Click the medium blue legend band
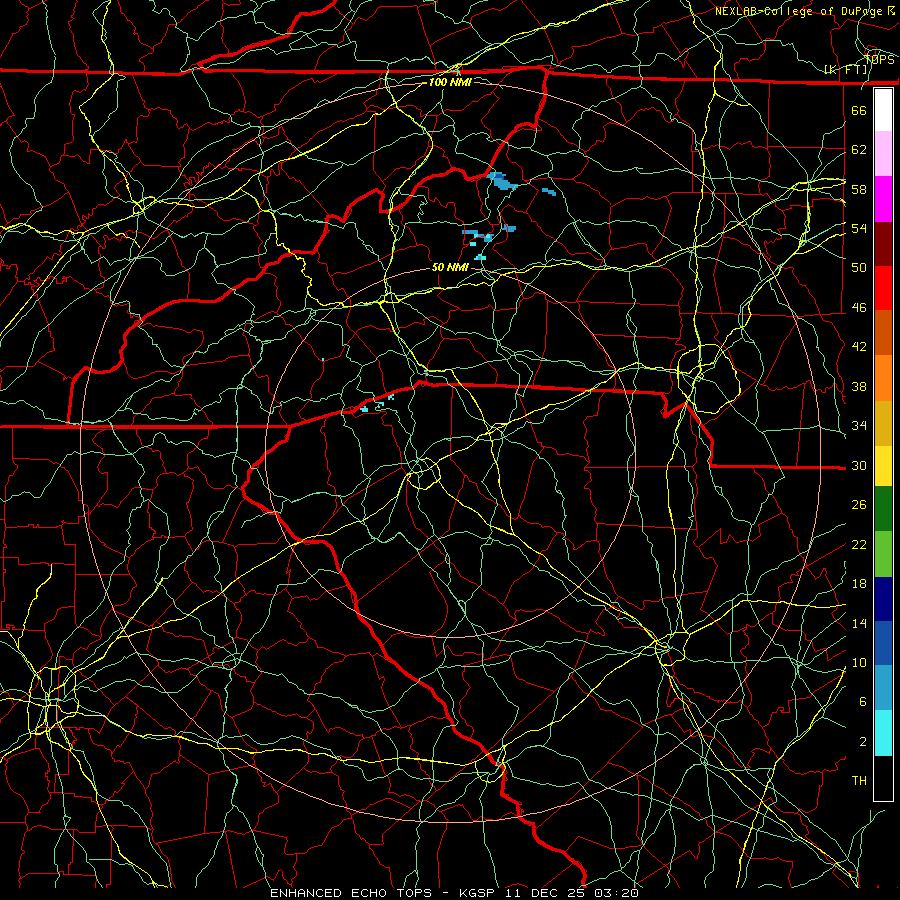 coord(883,643)
